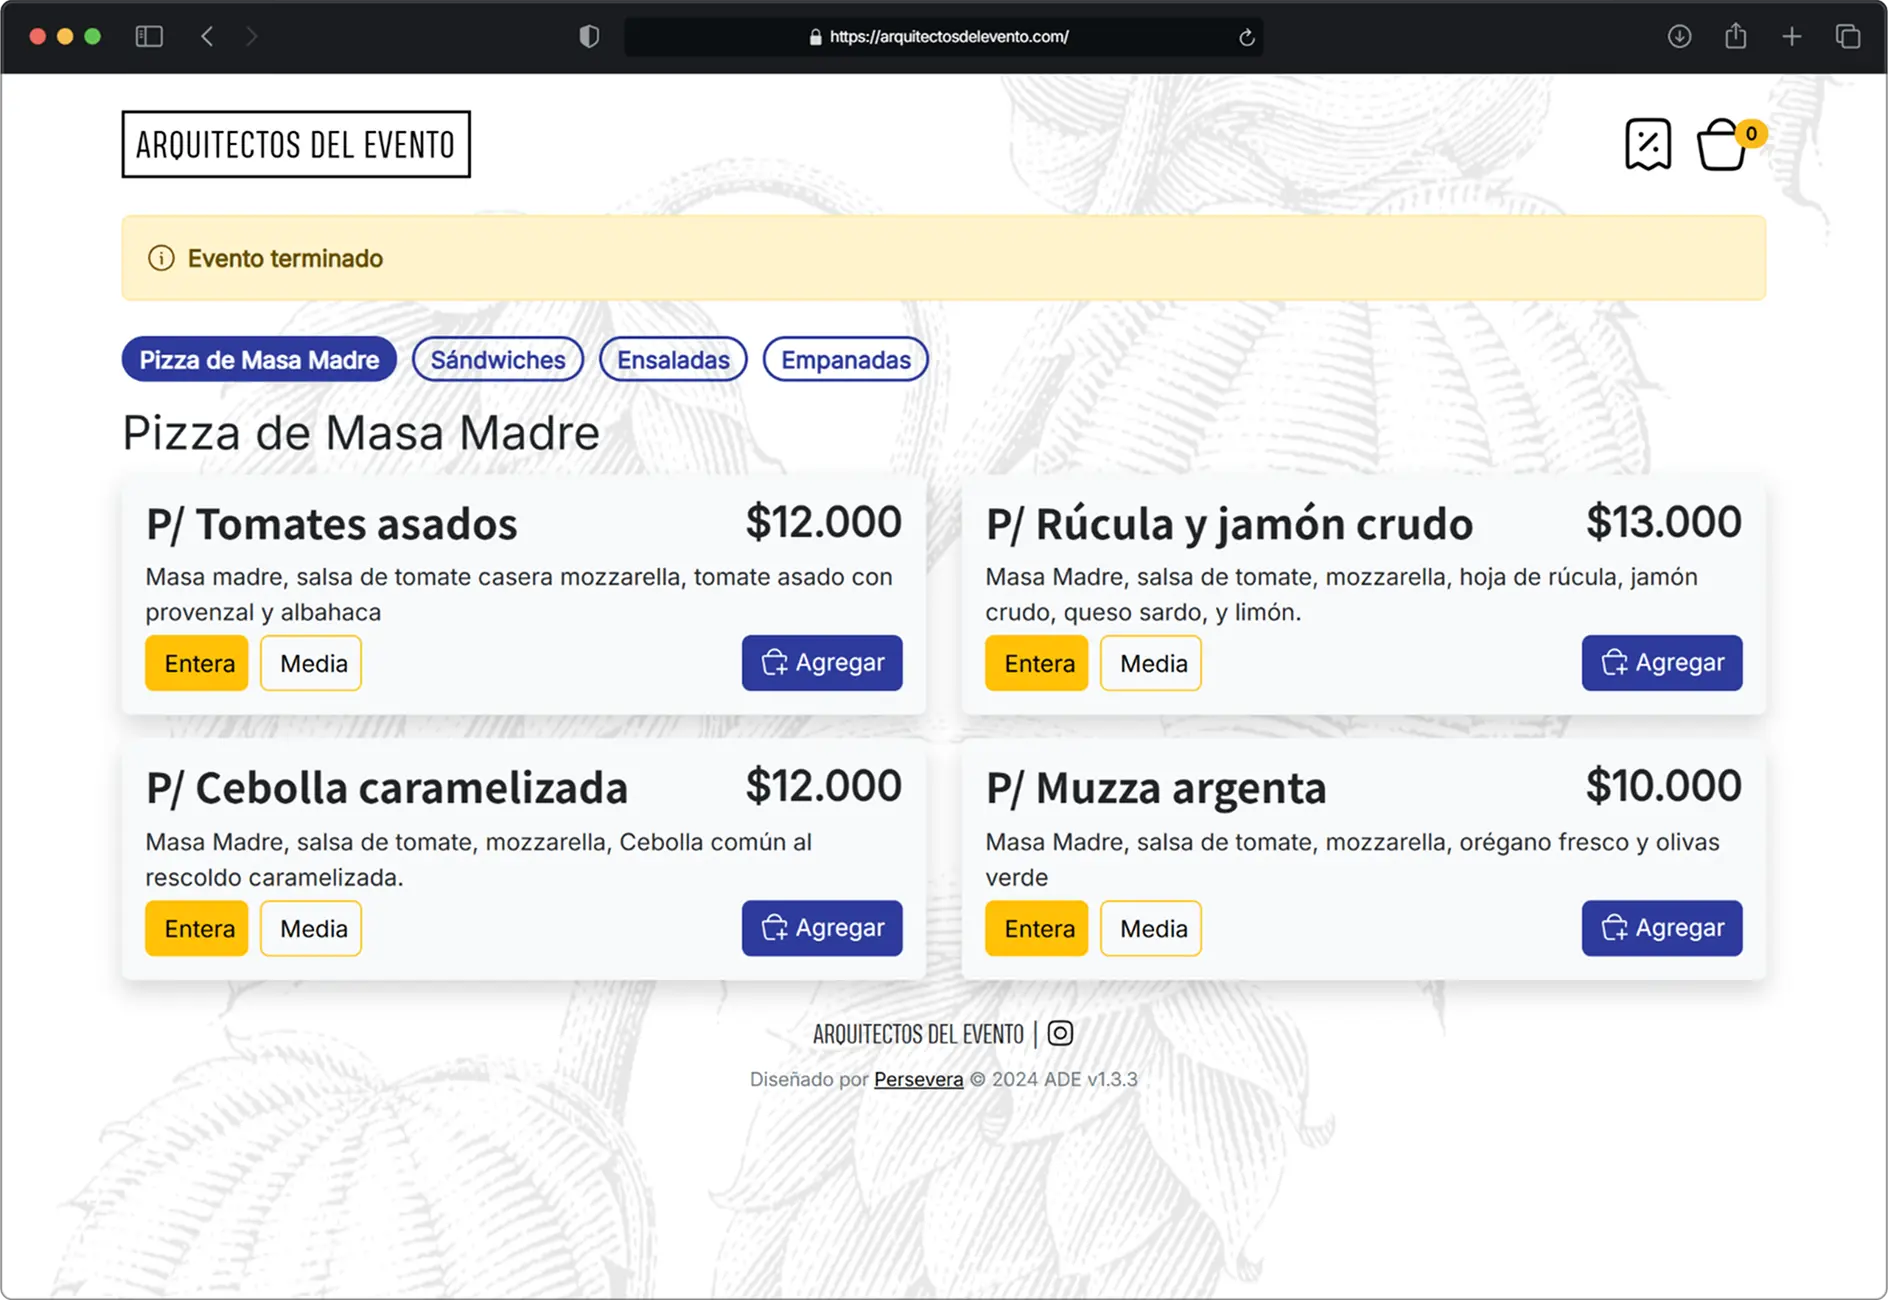This screenshot has height=1300, width=1888.
Task: Open the discount coupon icon
Action: click(1647, 145)
